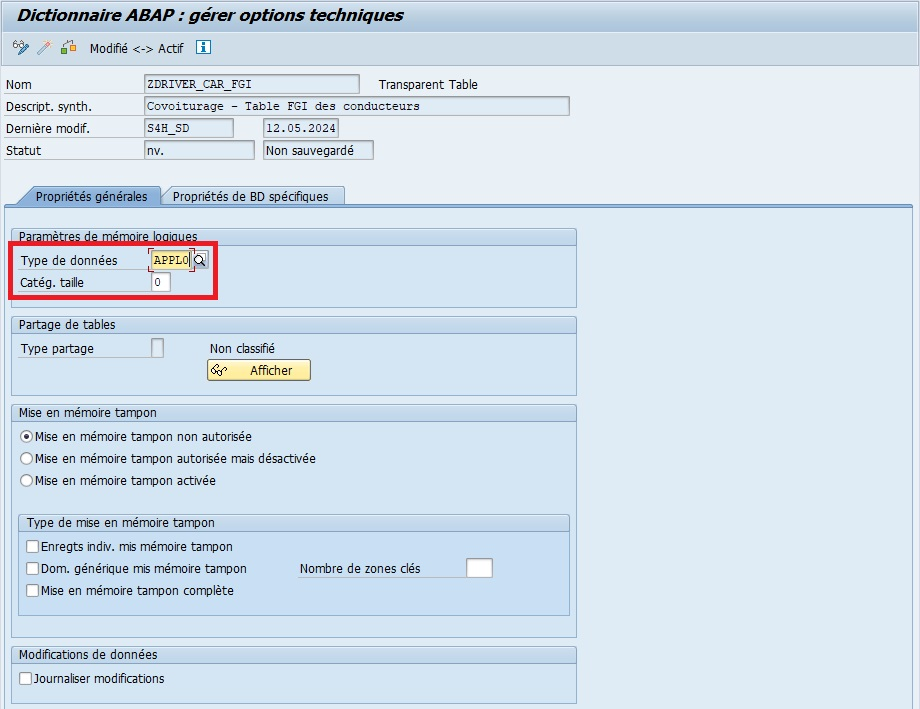Click the where-used list toolbar icon
Viewport: 920px width, 709px height.
[68, 48]
